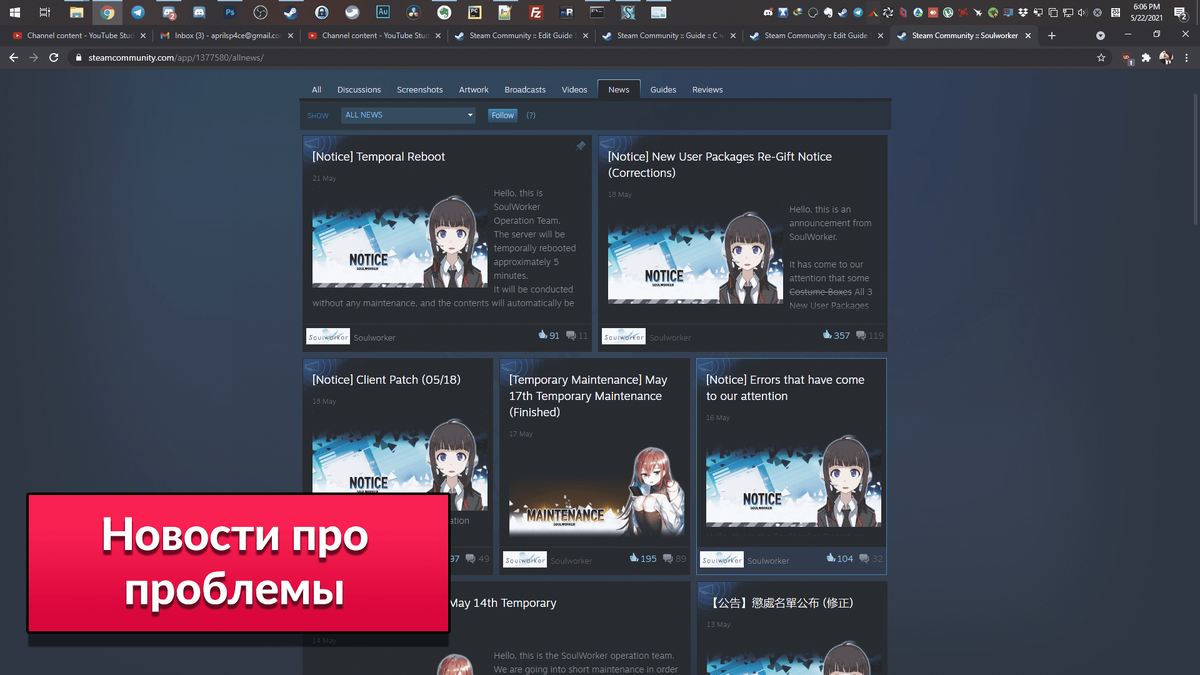Click the bookmark star in the address bar
Image resolution: width=1200 pixels, height=675 pixels.
(x=1101, y=58)
